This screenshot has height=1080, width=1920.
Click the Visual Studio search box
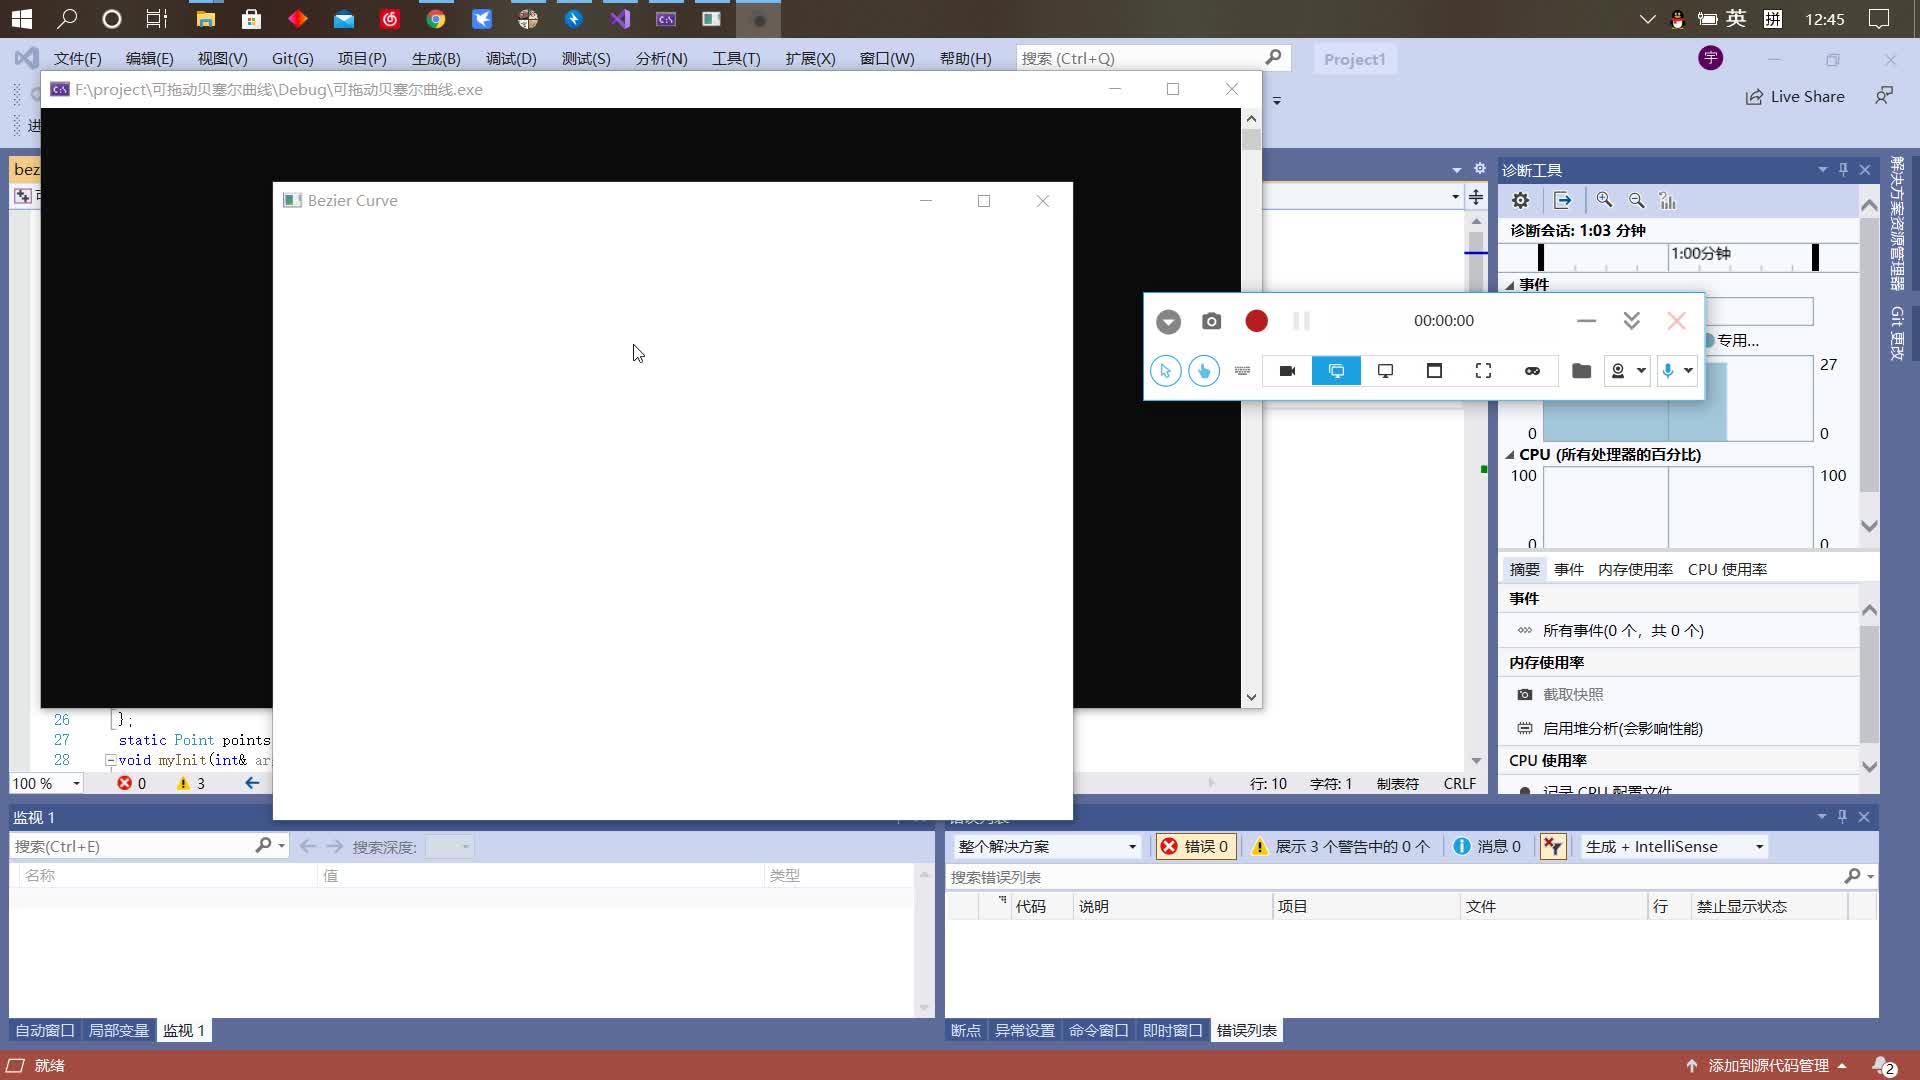click(x=1140, y=58)
